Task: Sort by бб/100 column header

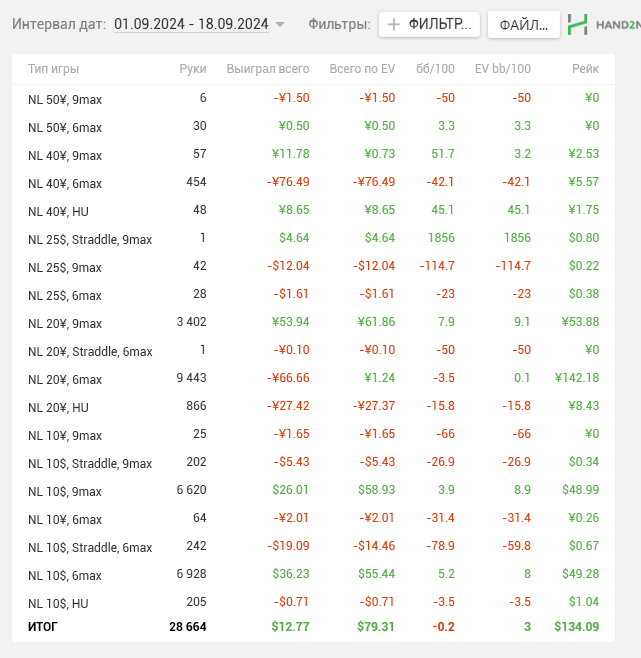Action: (x=435, y=68)
